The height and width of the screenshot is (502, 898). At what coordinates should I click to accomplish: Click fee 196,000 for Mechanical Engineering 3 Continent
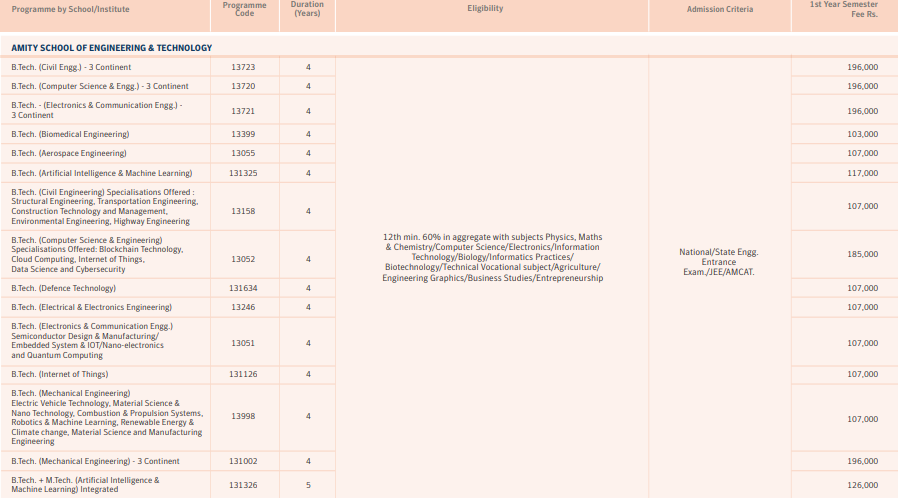862,461
